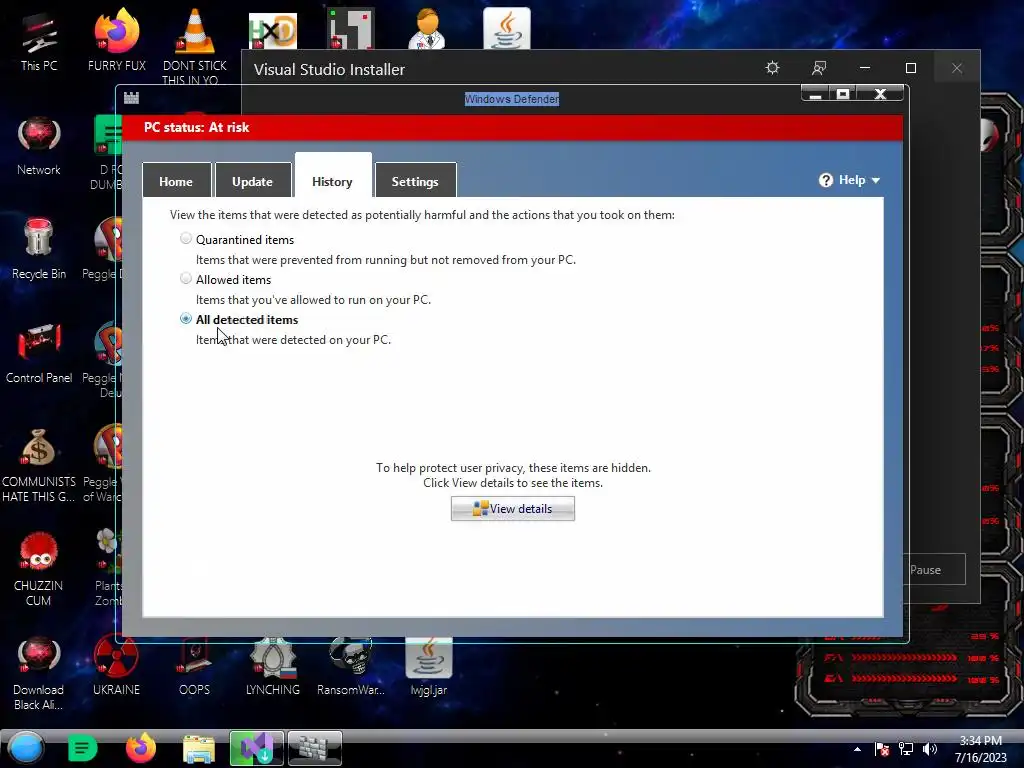Click the Start orb on taskbar
This screenshot has width=1024, height=768.
26,748
